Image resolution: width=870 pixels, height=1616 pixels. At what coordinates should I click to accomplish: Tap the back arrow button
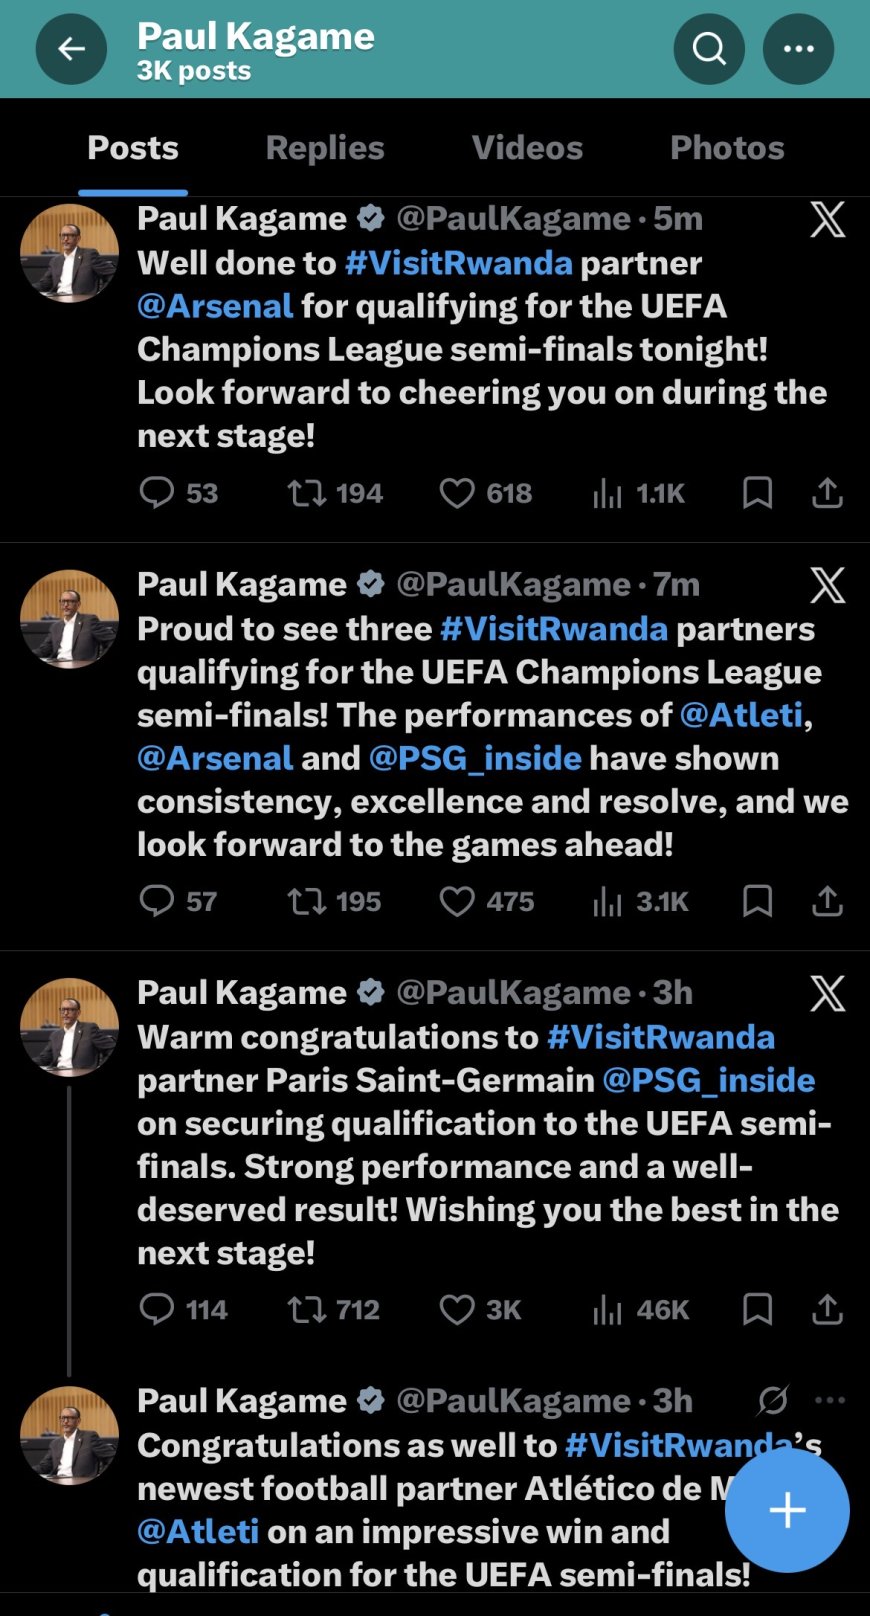(71, 49)
